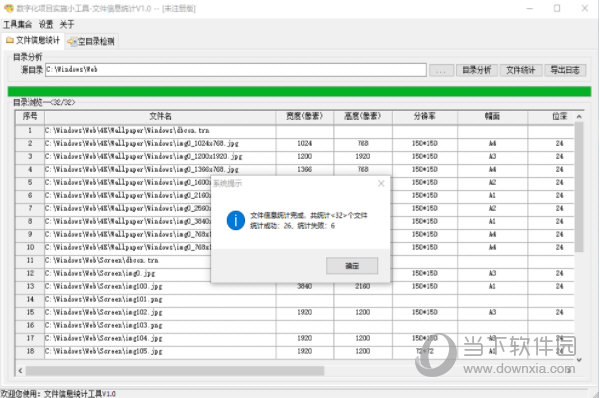This screenshot has height=398, width=600.
Task: Select the row img0_1200x1920.jpg
Action: [x=295, y=157]
